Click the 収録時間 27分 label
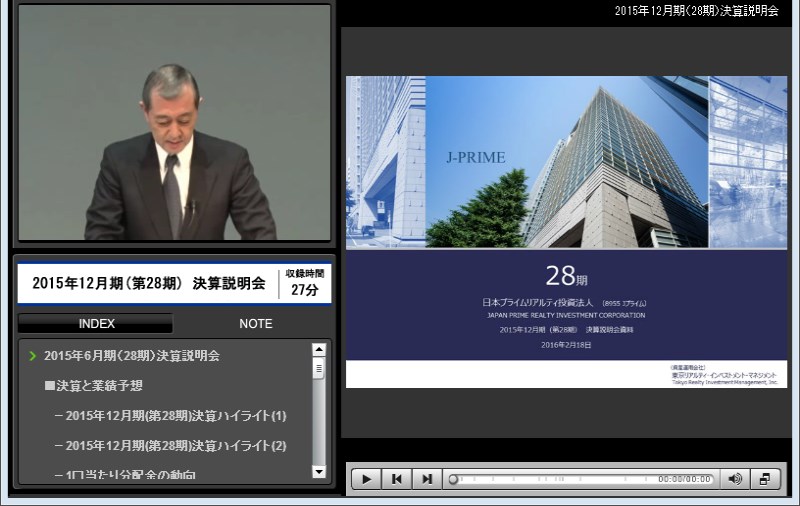 point(305,283)
